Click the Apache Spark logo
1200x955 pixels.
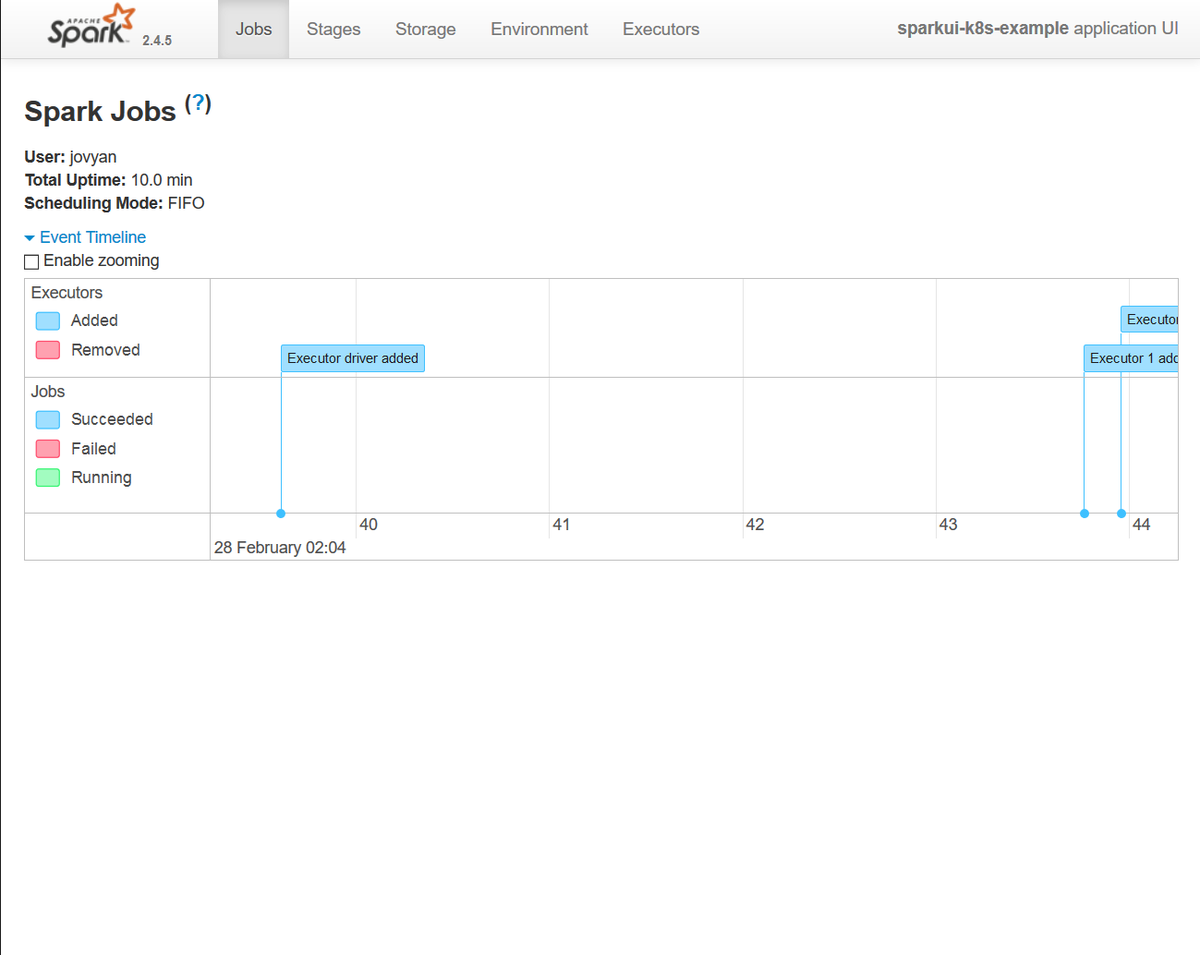pos(91,27)
